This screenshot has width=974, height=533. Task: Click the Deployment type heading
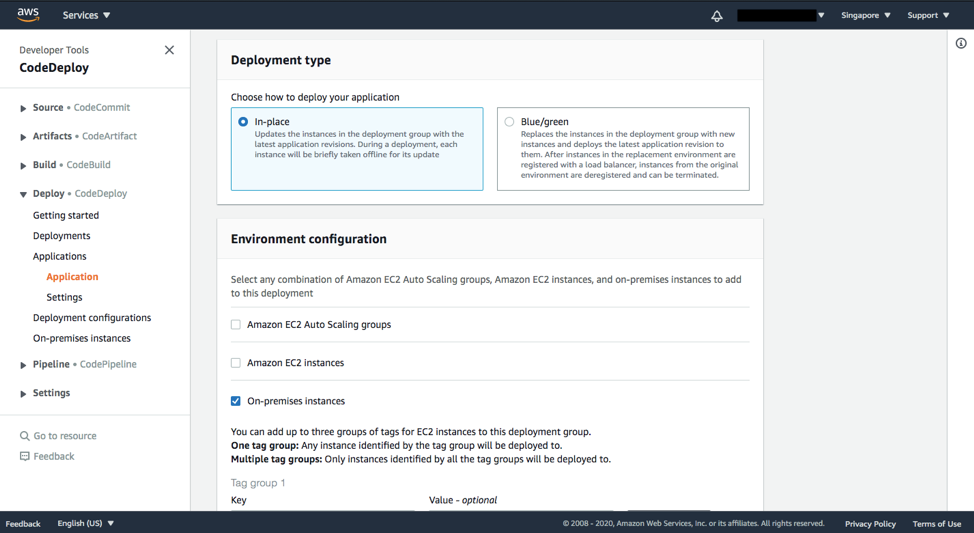coord(281,60)
